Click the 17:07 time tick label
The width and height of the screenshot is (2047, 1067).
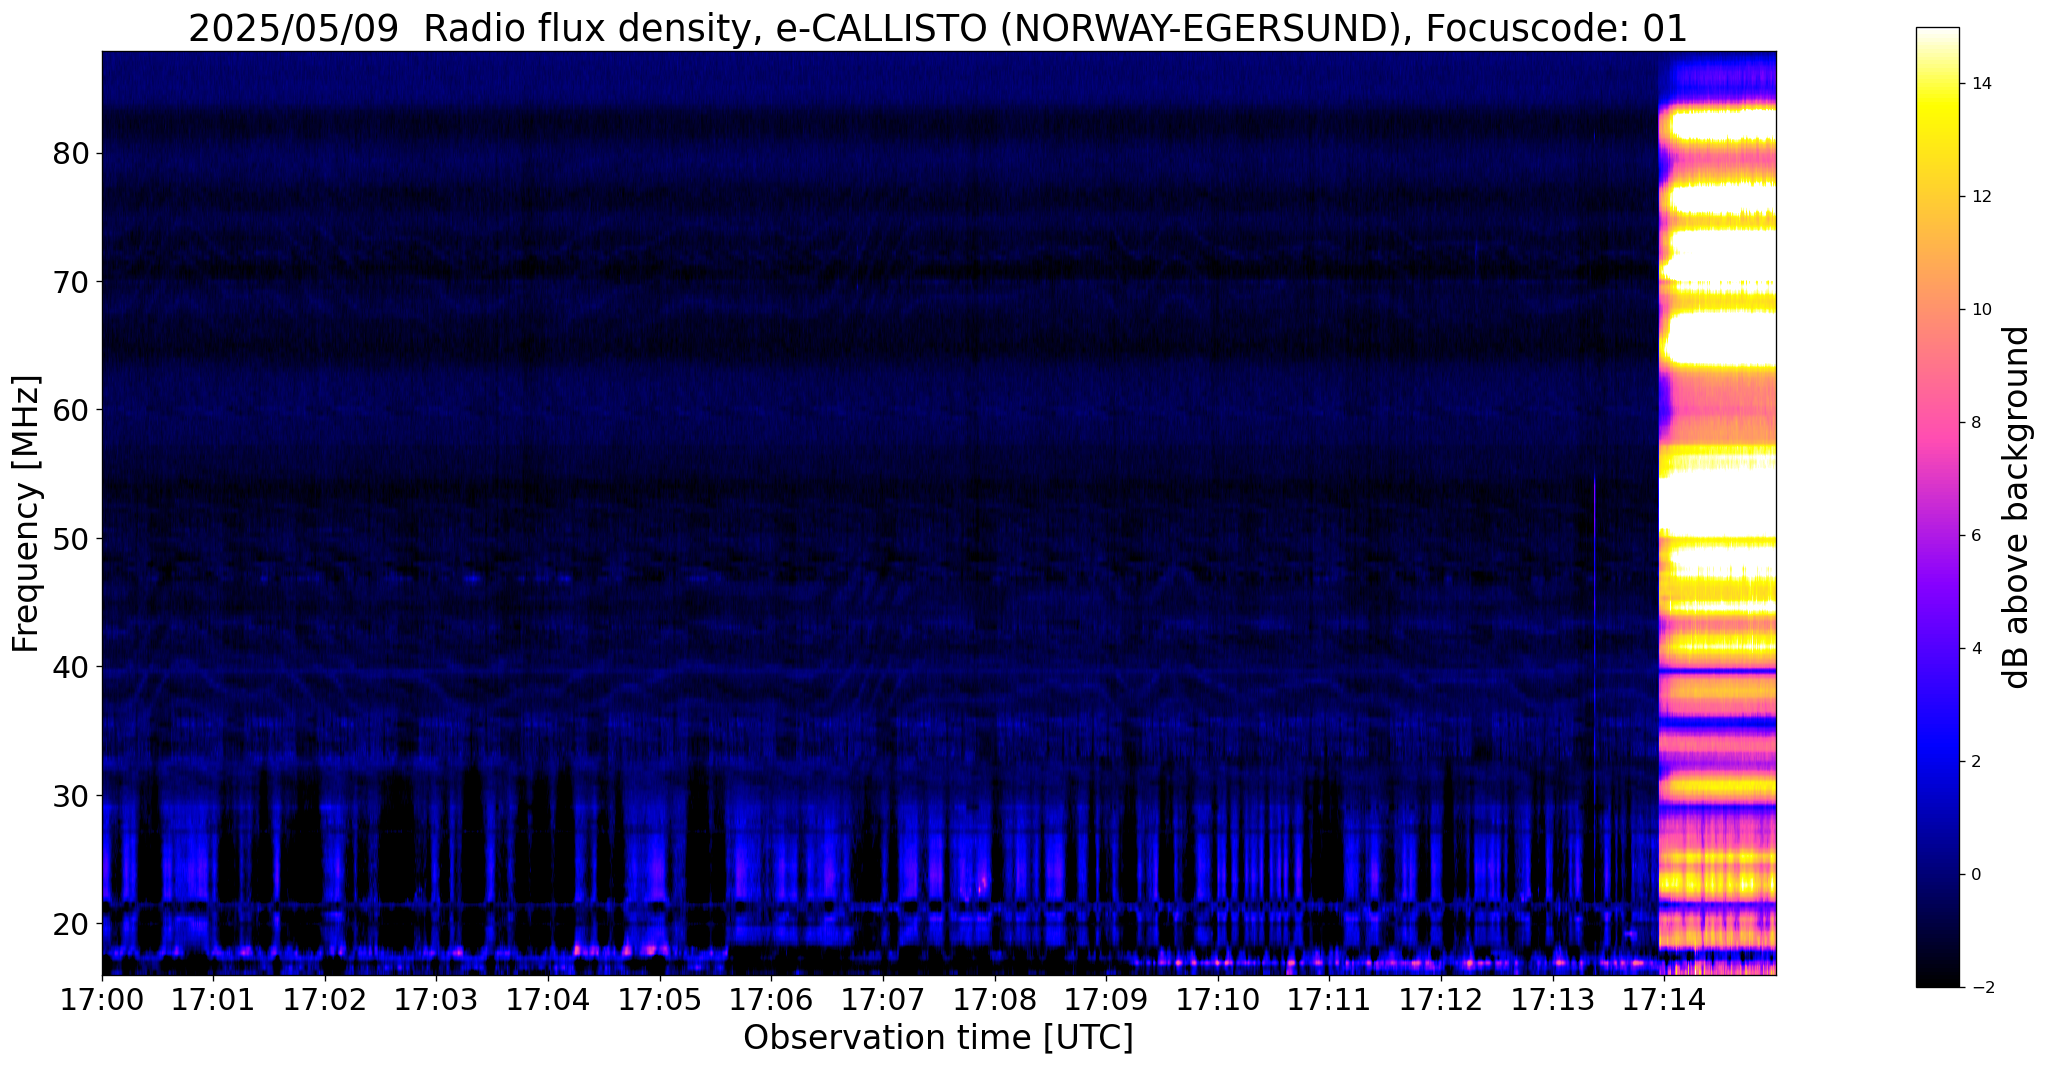tap(883, 999)
